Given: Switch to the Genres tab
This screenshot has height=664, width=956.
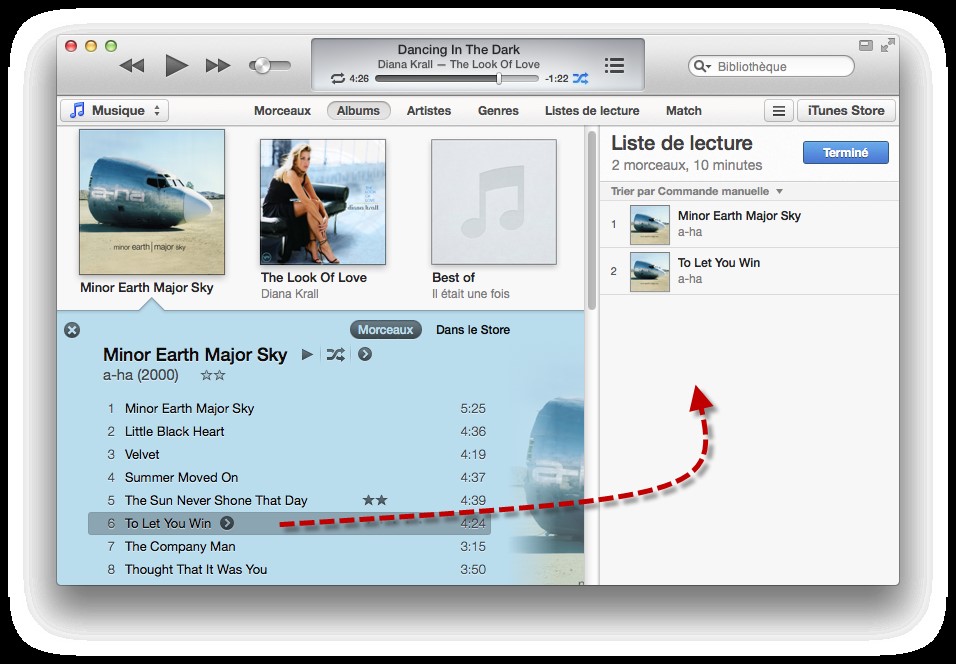Looking at the screenshot, I should pyautogui.click(x=498, y=111).
